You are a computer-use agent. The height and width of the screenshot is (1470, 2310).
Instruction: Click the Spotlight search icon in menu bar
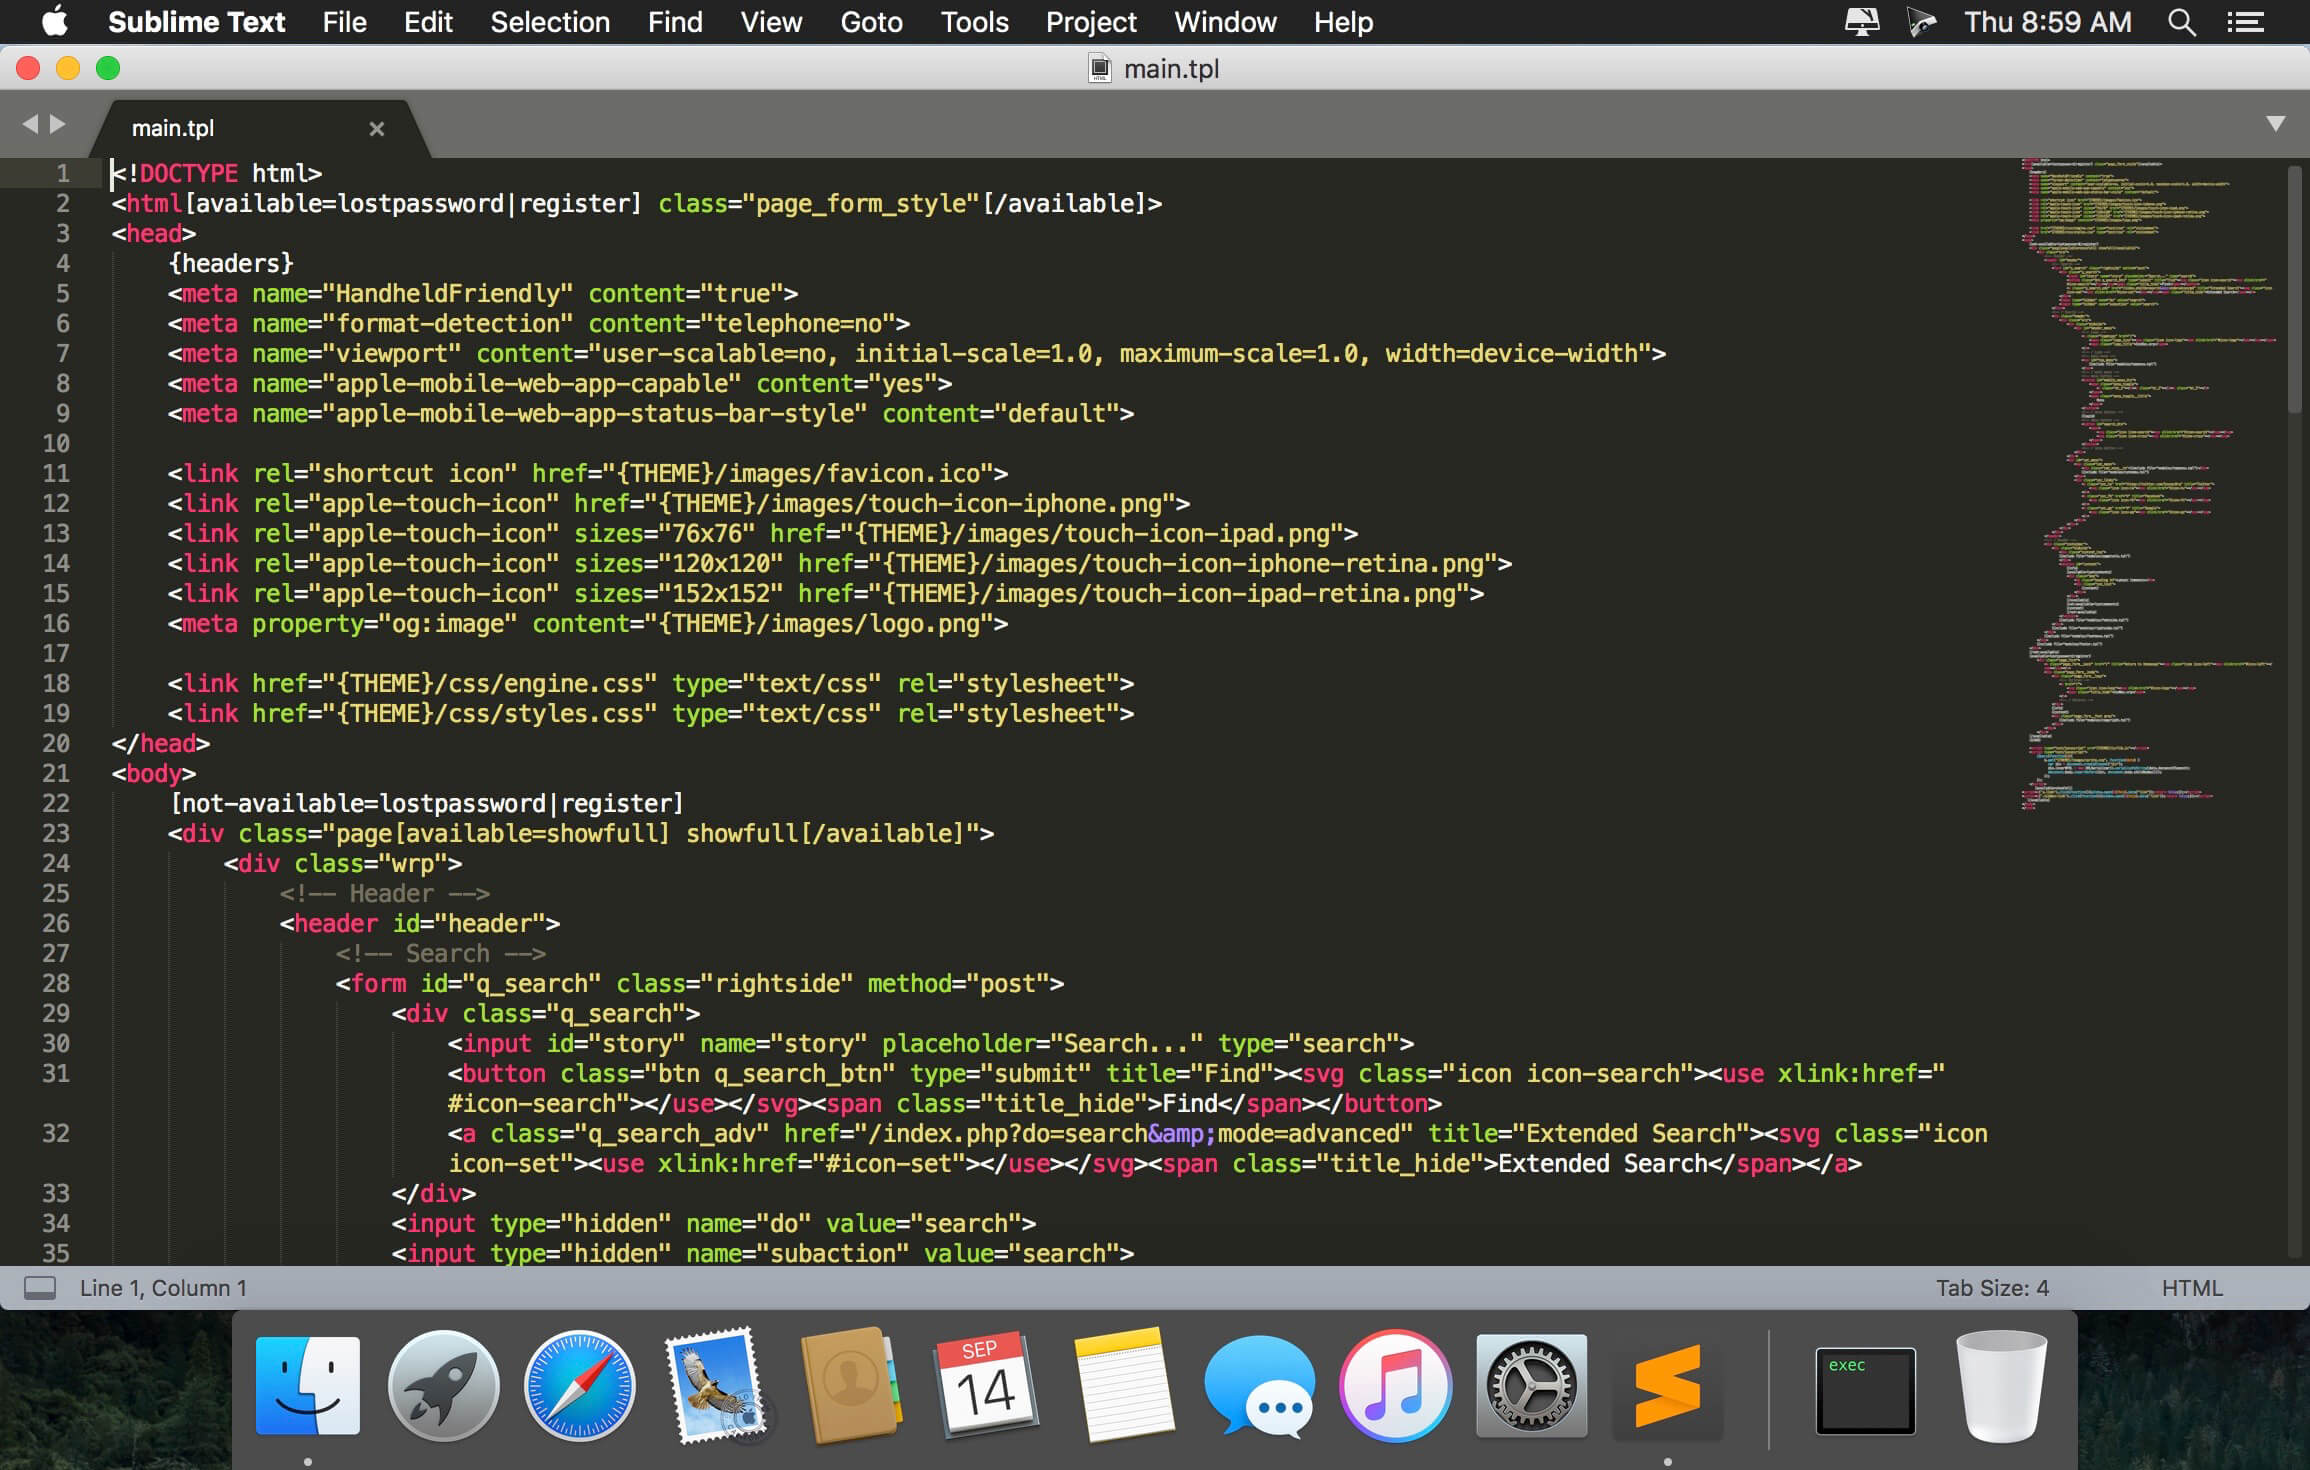(2182, 22)
